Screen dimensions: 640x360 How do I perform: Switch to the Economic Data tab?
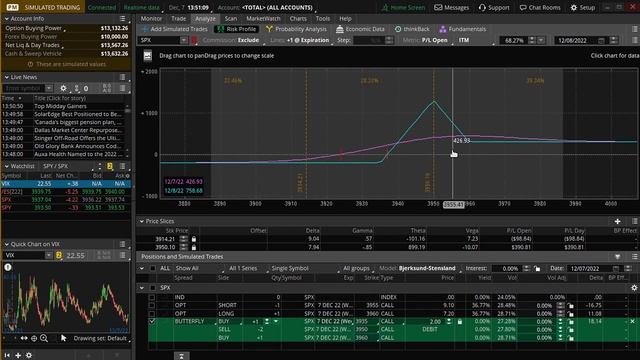360,29
